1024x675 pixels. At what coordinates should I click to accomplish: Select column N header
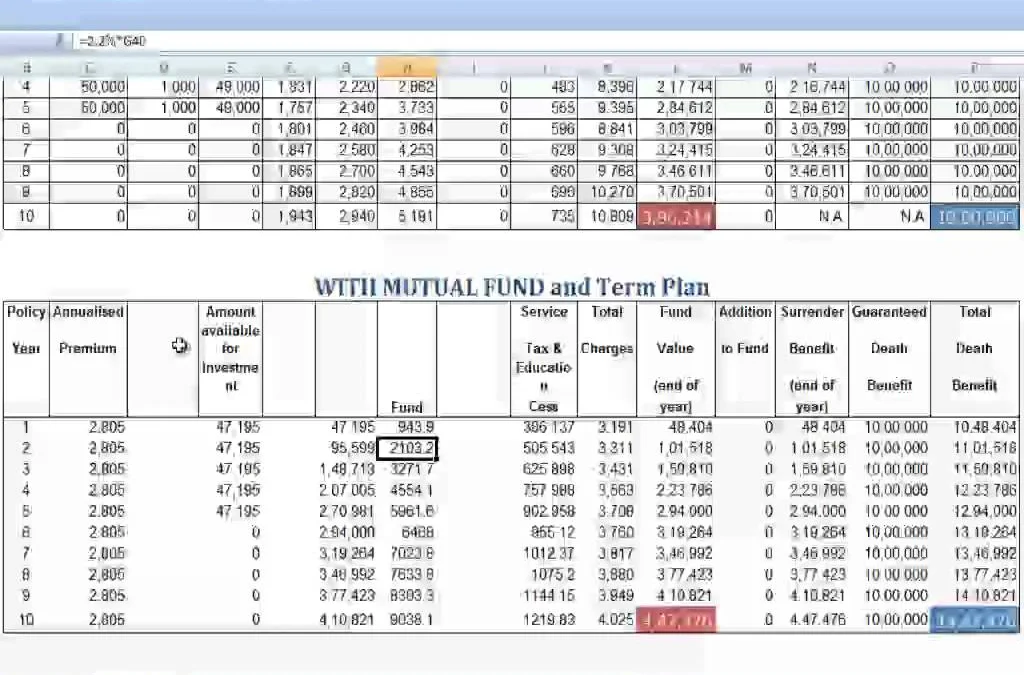pyautogui.click(x=812, y=67)
